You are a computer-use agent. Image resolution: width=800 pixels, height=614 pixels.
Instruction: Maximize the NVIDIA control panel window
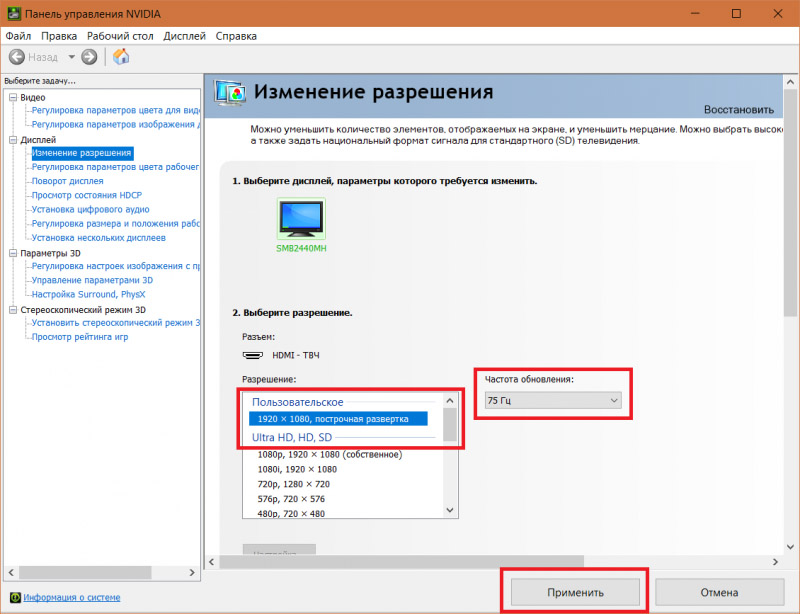(x=736, y=13)
